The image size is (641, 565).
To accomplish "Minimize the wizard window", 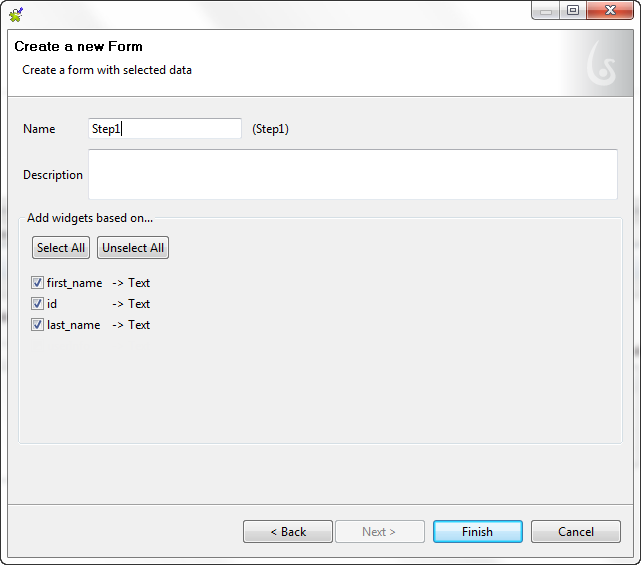I will pyautogui.click(x=546, y=11).
